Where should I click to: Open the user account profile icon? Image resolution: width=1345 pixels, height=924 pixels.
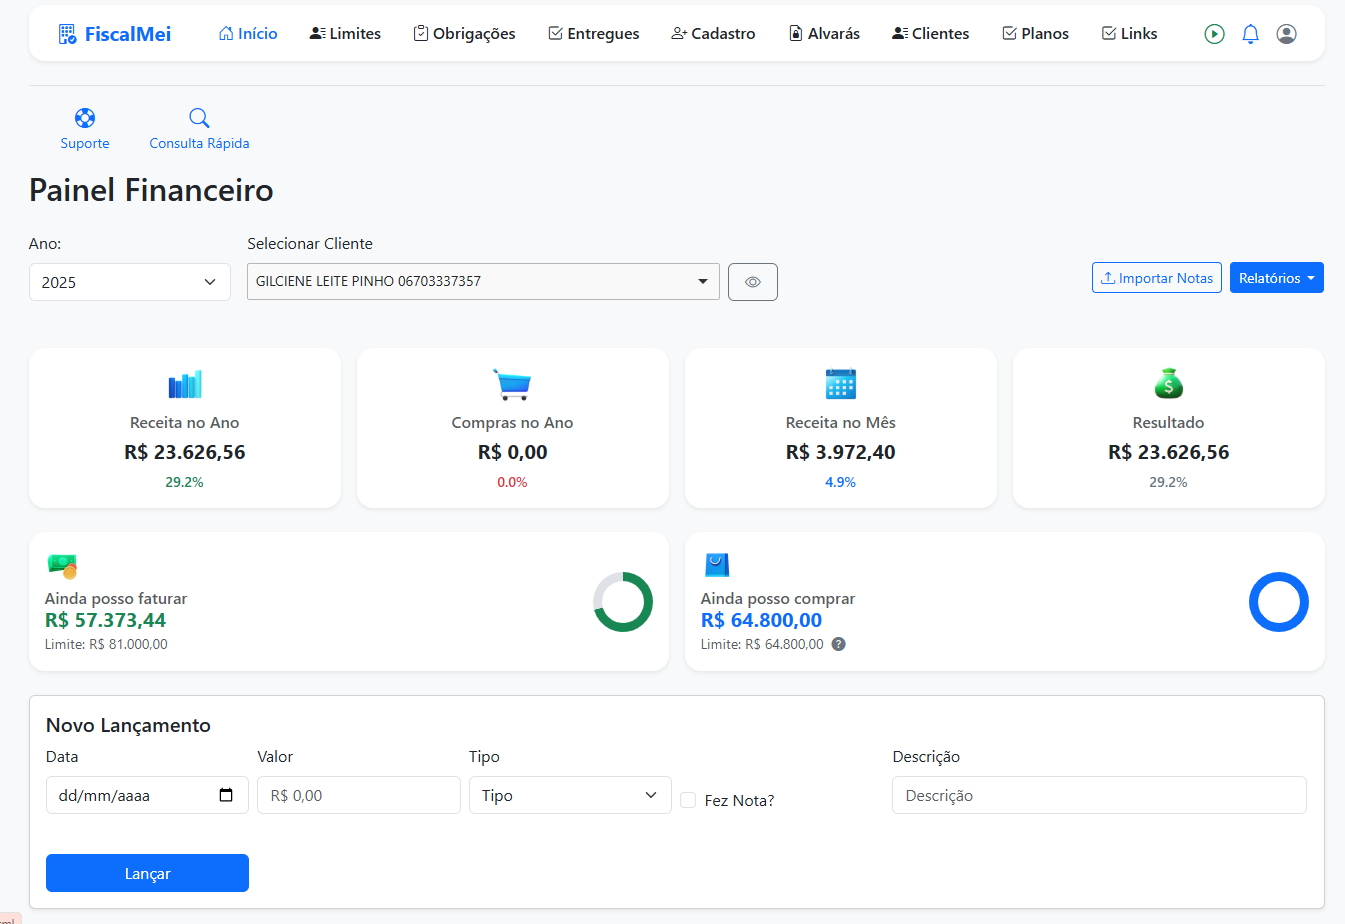[1286, 33]
